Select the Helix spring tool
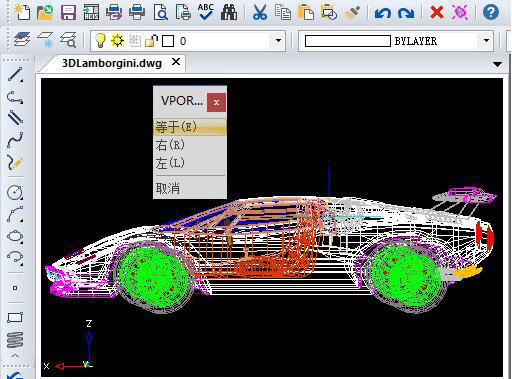 15,340
